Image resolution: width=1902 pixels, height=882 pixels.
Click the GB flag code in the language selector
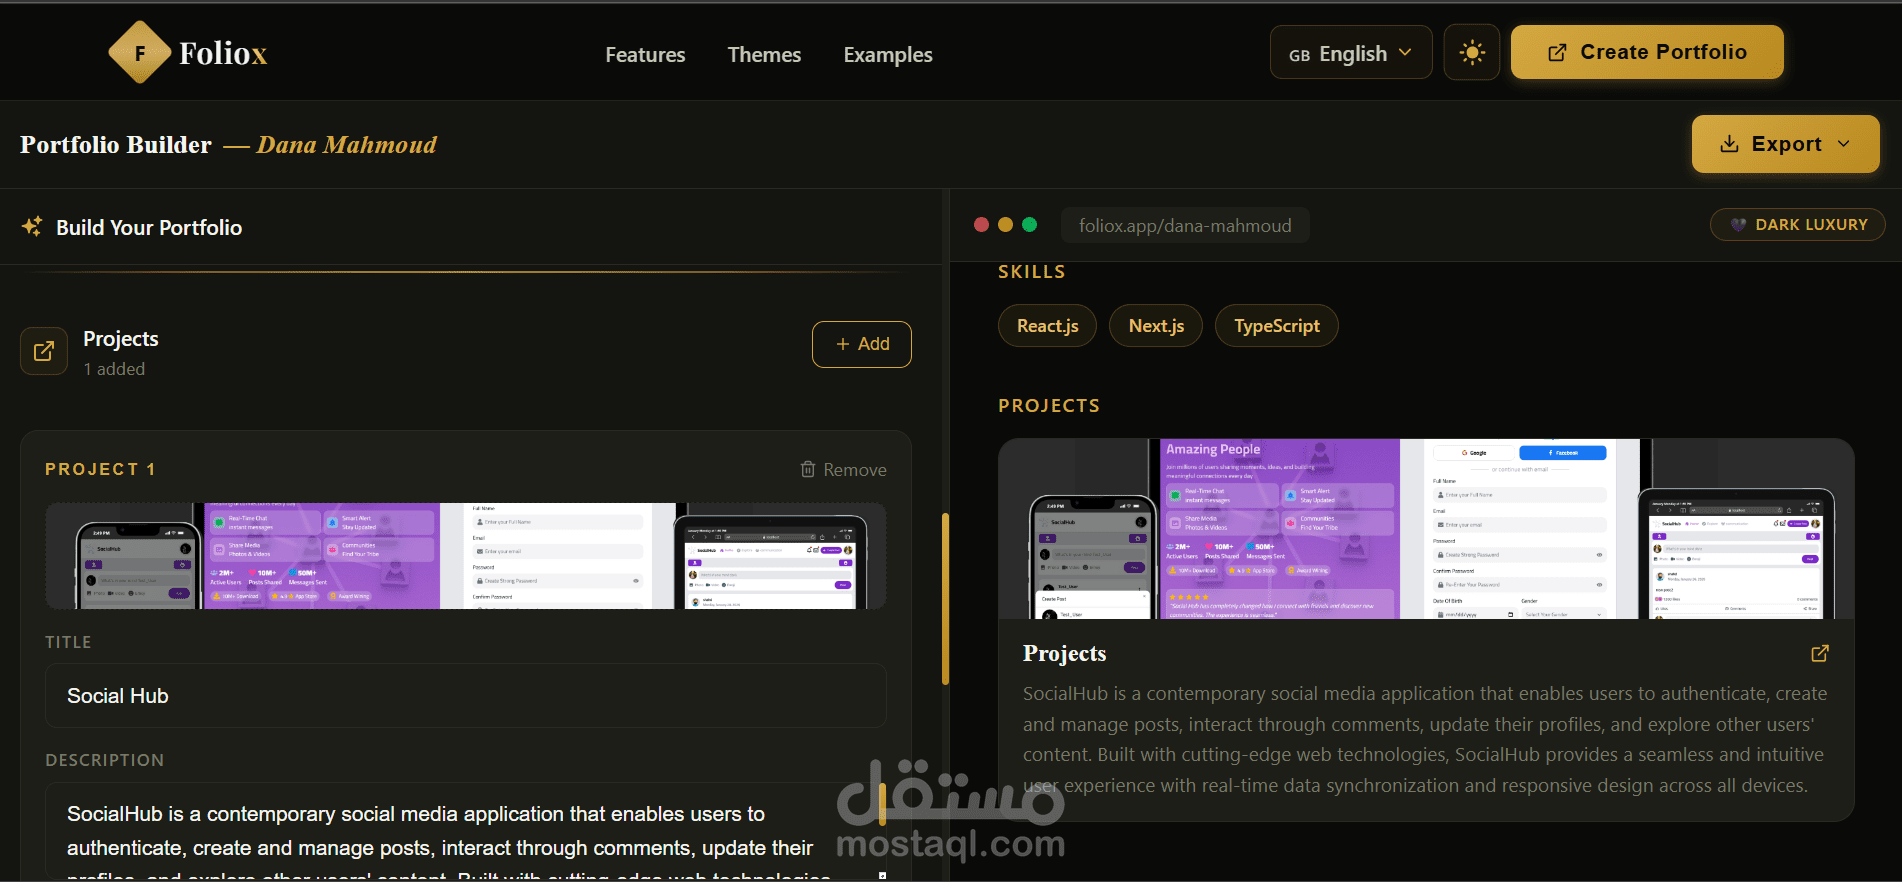point(1299,56)
